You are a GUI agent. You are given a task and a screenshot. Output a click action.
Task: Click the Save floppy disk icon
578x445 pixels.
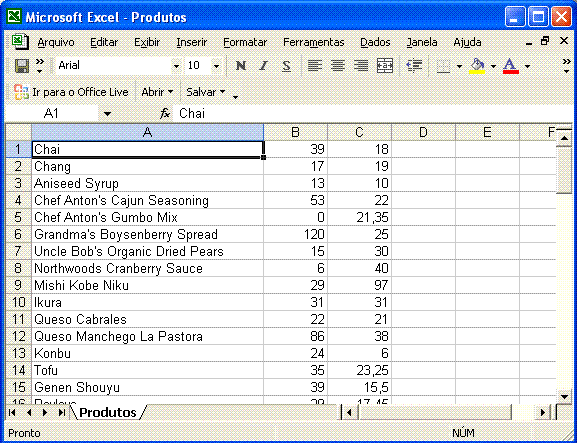pyautogui.click(x=22, y=66)
